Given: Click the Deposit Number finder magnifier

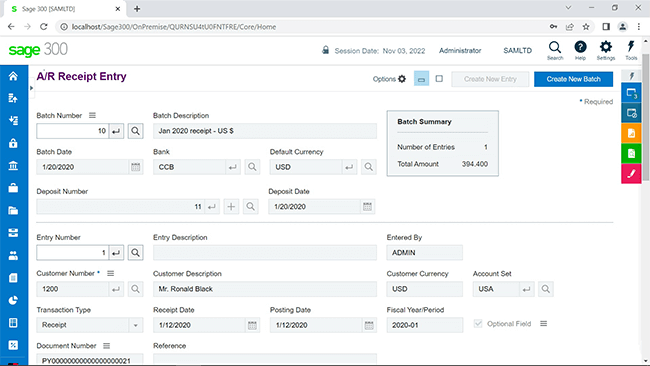Looking at the screenshot, I should pos(250,206).
